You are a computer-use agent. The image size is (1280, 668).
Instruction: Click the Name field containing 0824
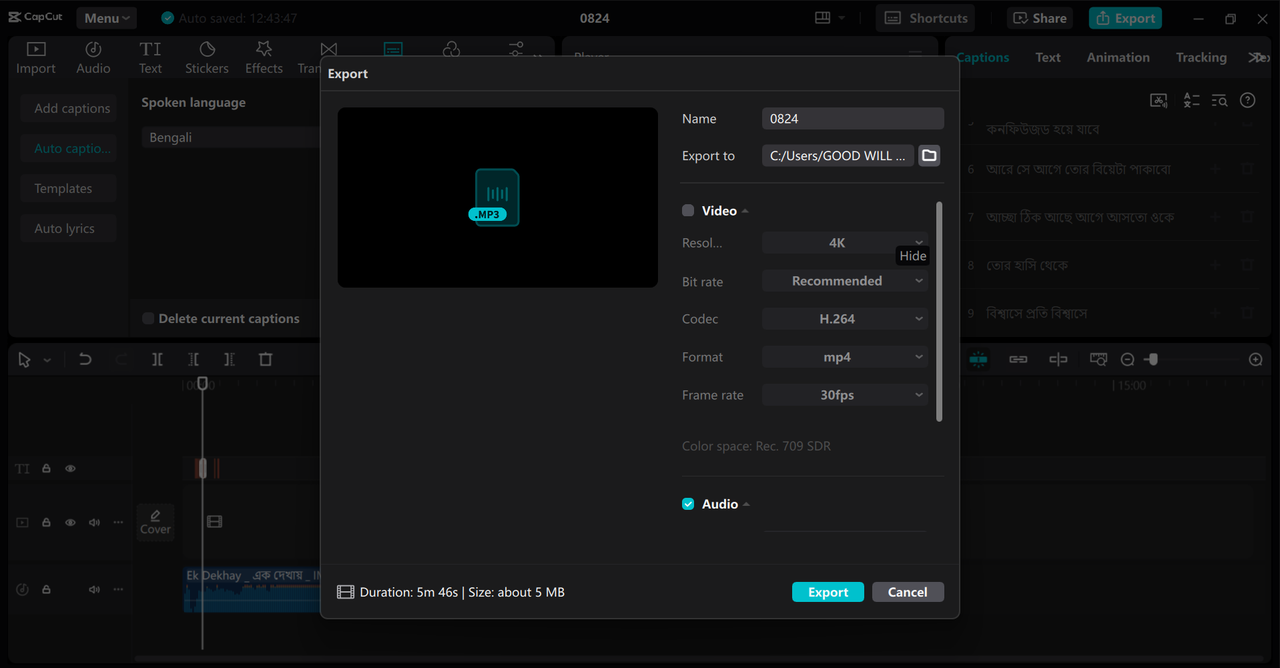[x=853, y=119]
